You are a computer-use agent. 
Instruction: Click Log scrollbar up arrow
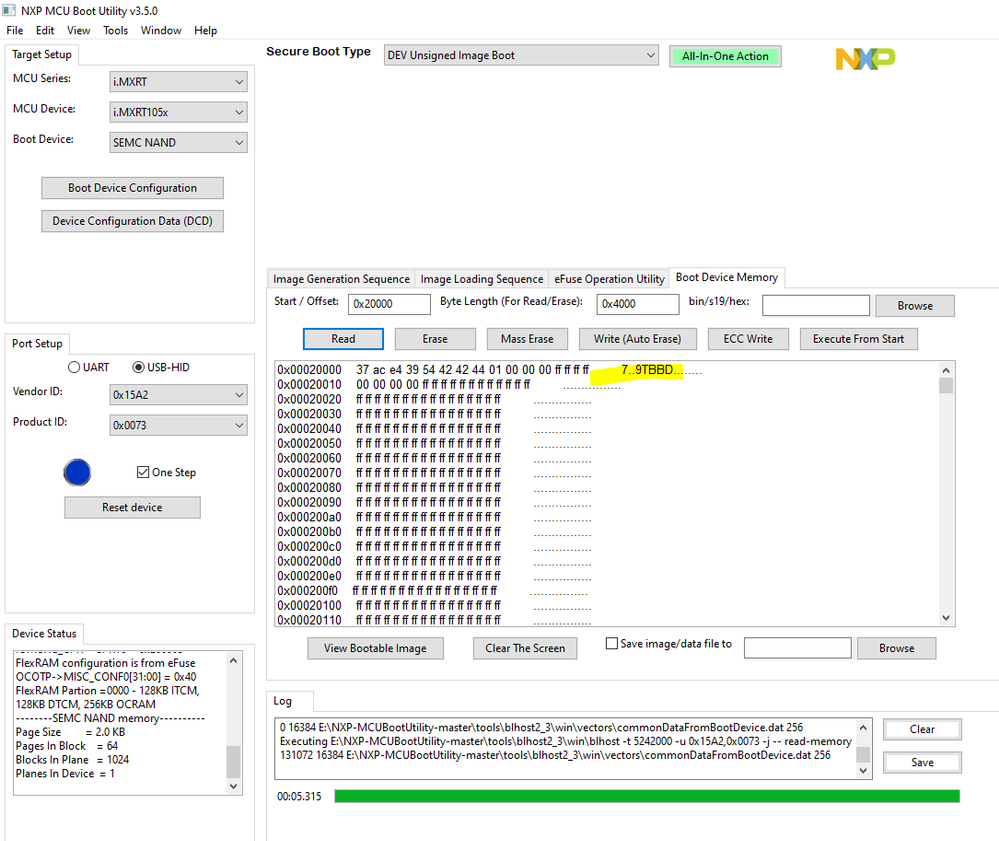(x=863, y=728)
